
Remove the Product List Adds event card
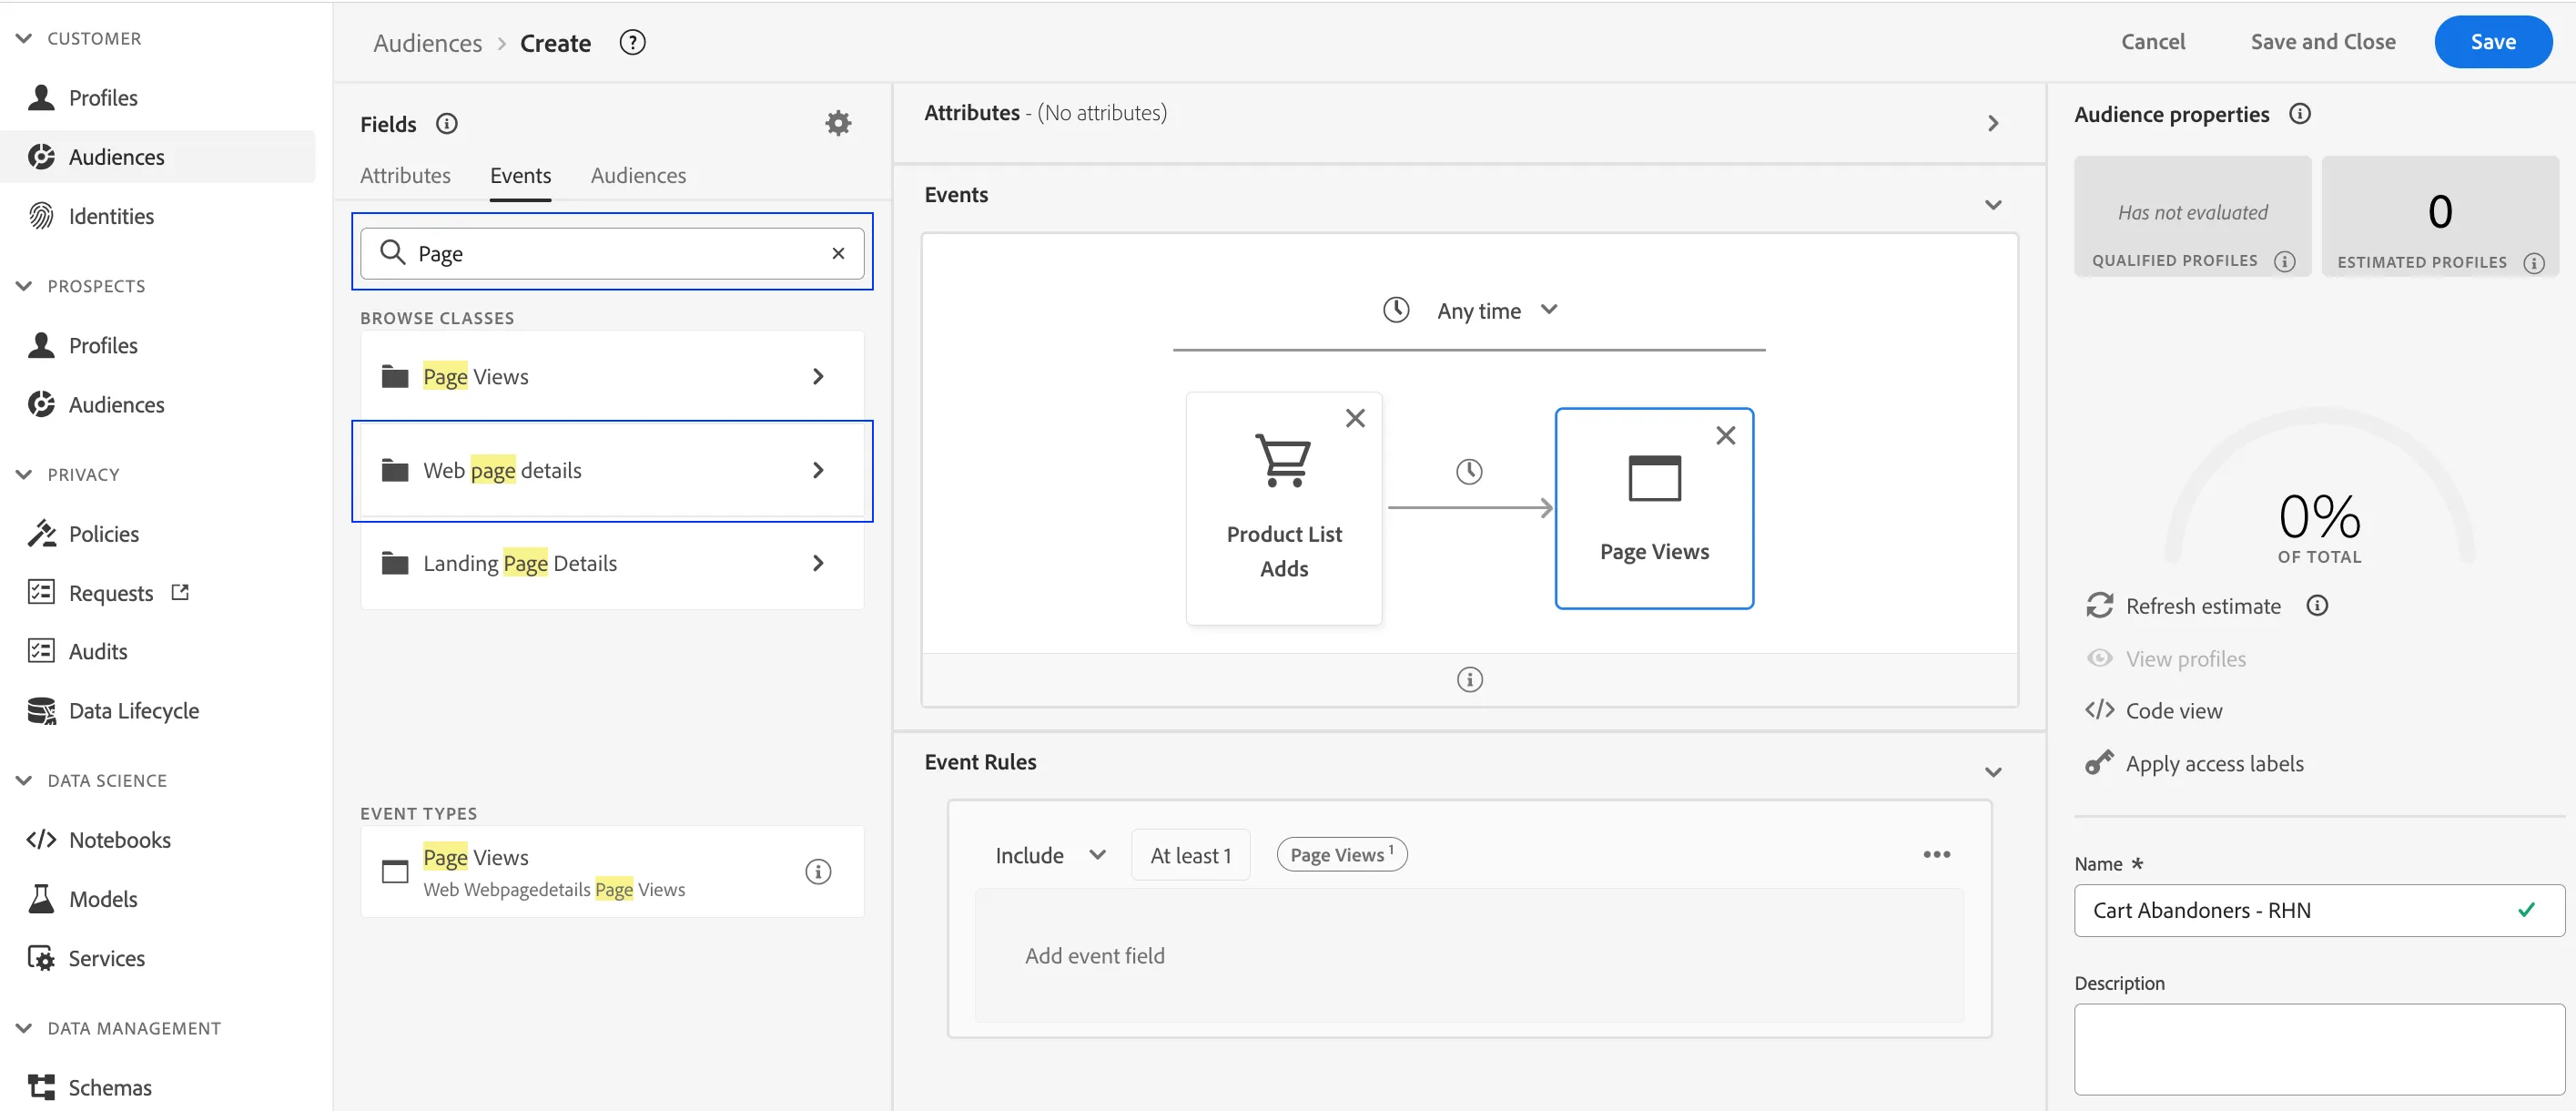point(1355,418)
